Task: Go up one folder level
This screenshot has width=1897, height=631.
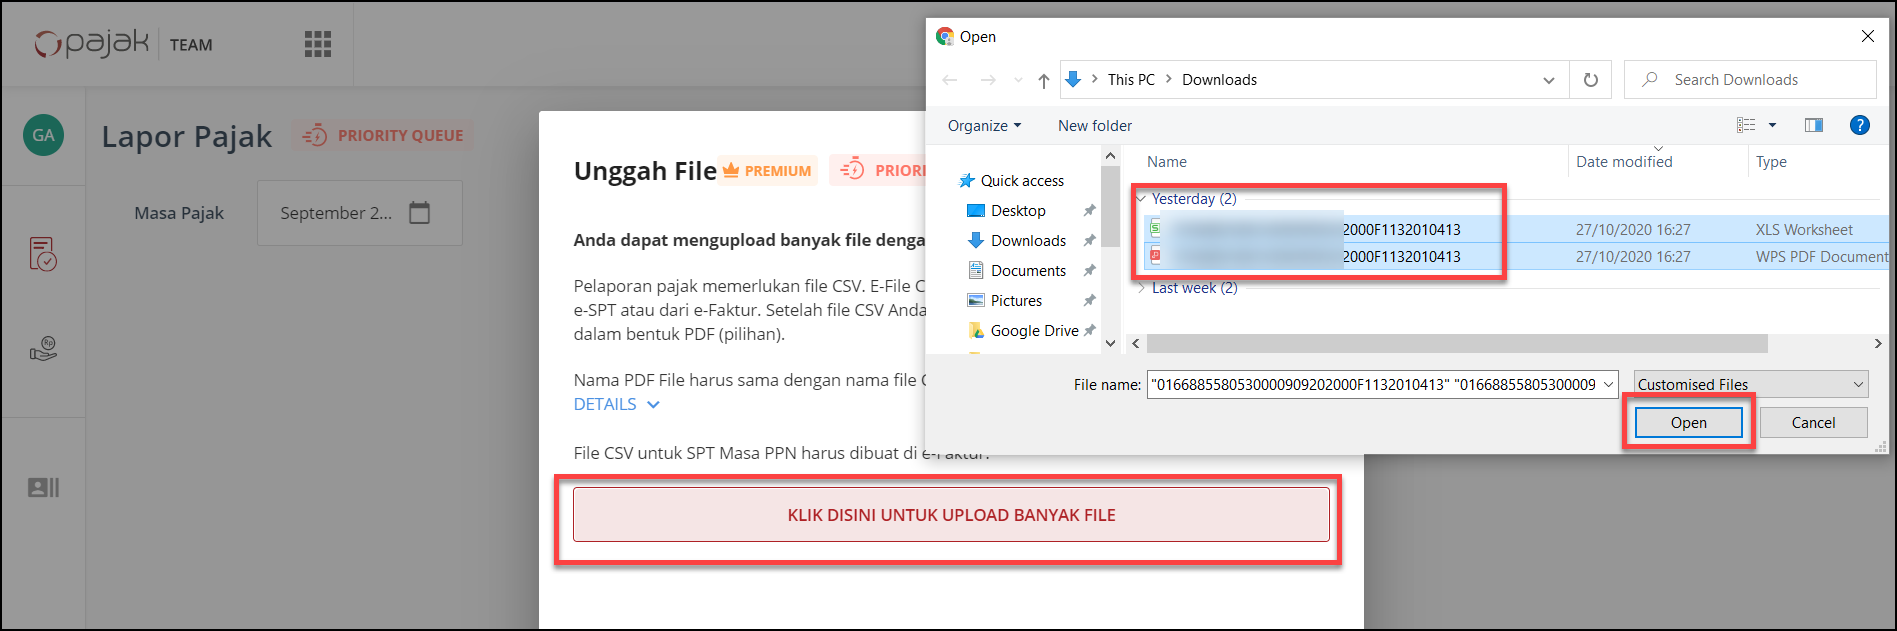Action: point(1043,80)
